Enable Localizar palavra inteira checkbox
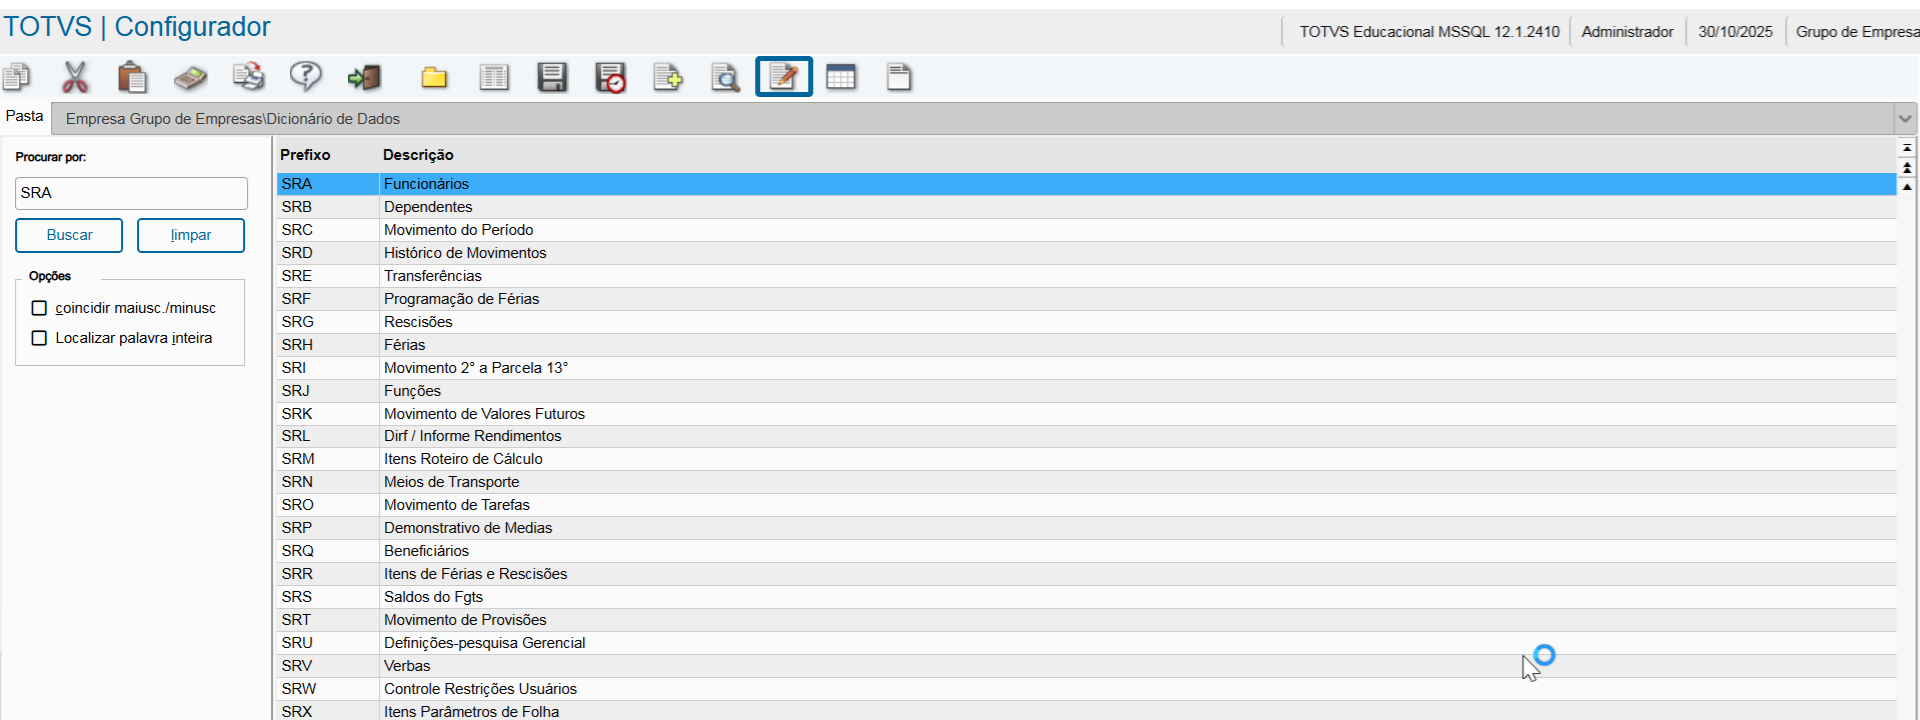 [39, 338]
